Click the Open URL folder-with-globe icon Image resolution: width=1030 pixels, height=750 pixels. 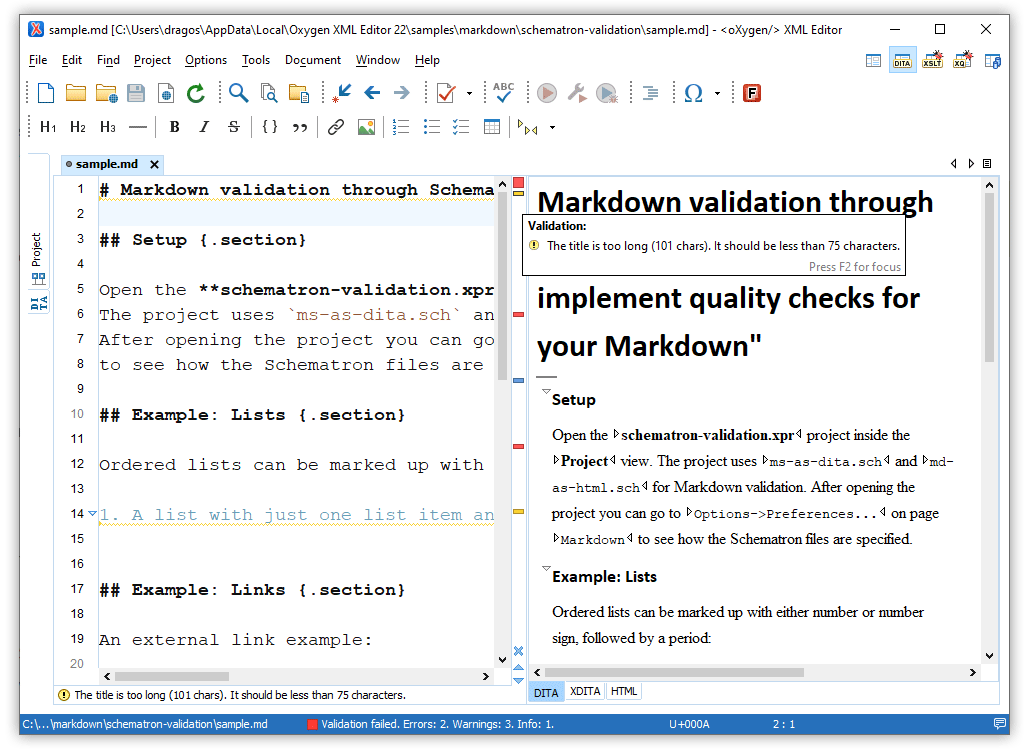point(106,93)
